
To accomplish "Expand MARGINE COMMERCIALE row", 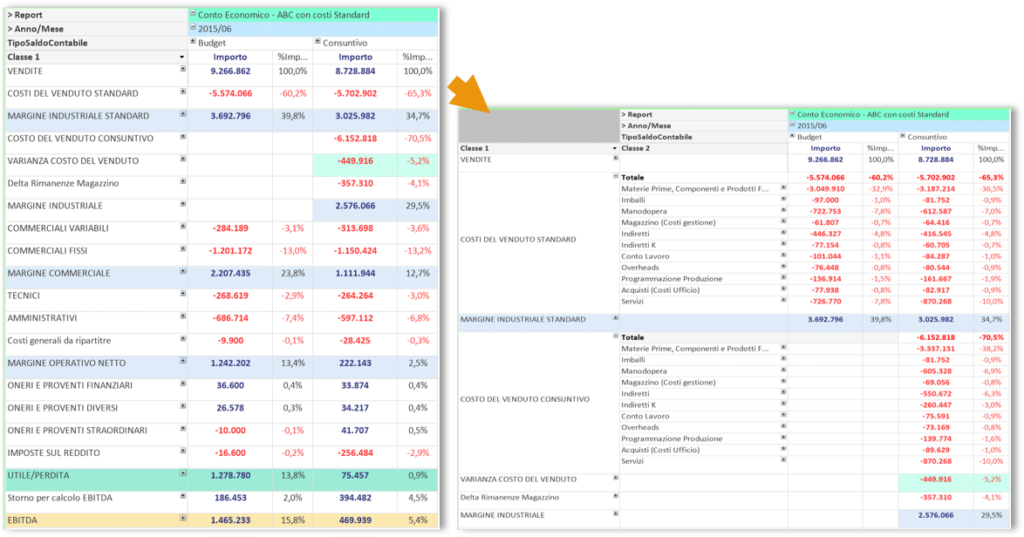I will 183,271.
